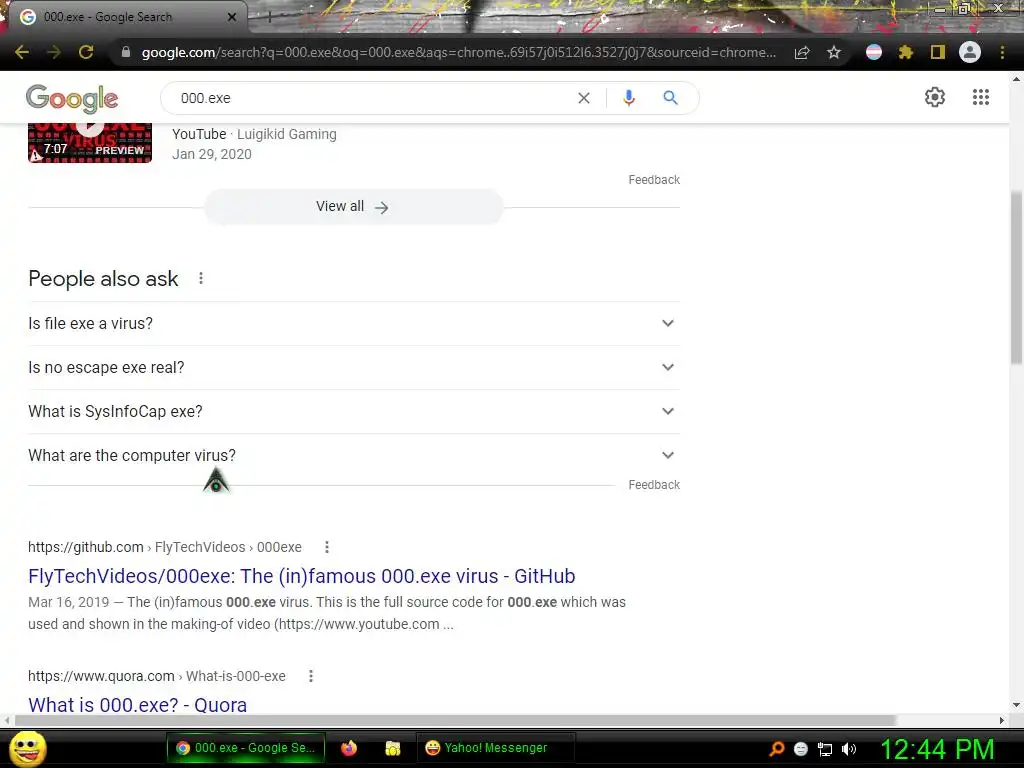This screenshot has height=768, width=1024.
Task: Click the horizontal scrollbar thumb
Action: [x=455, y=720]
